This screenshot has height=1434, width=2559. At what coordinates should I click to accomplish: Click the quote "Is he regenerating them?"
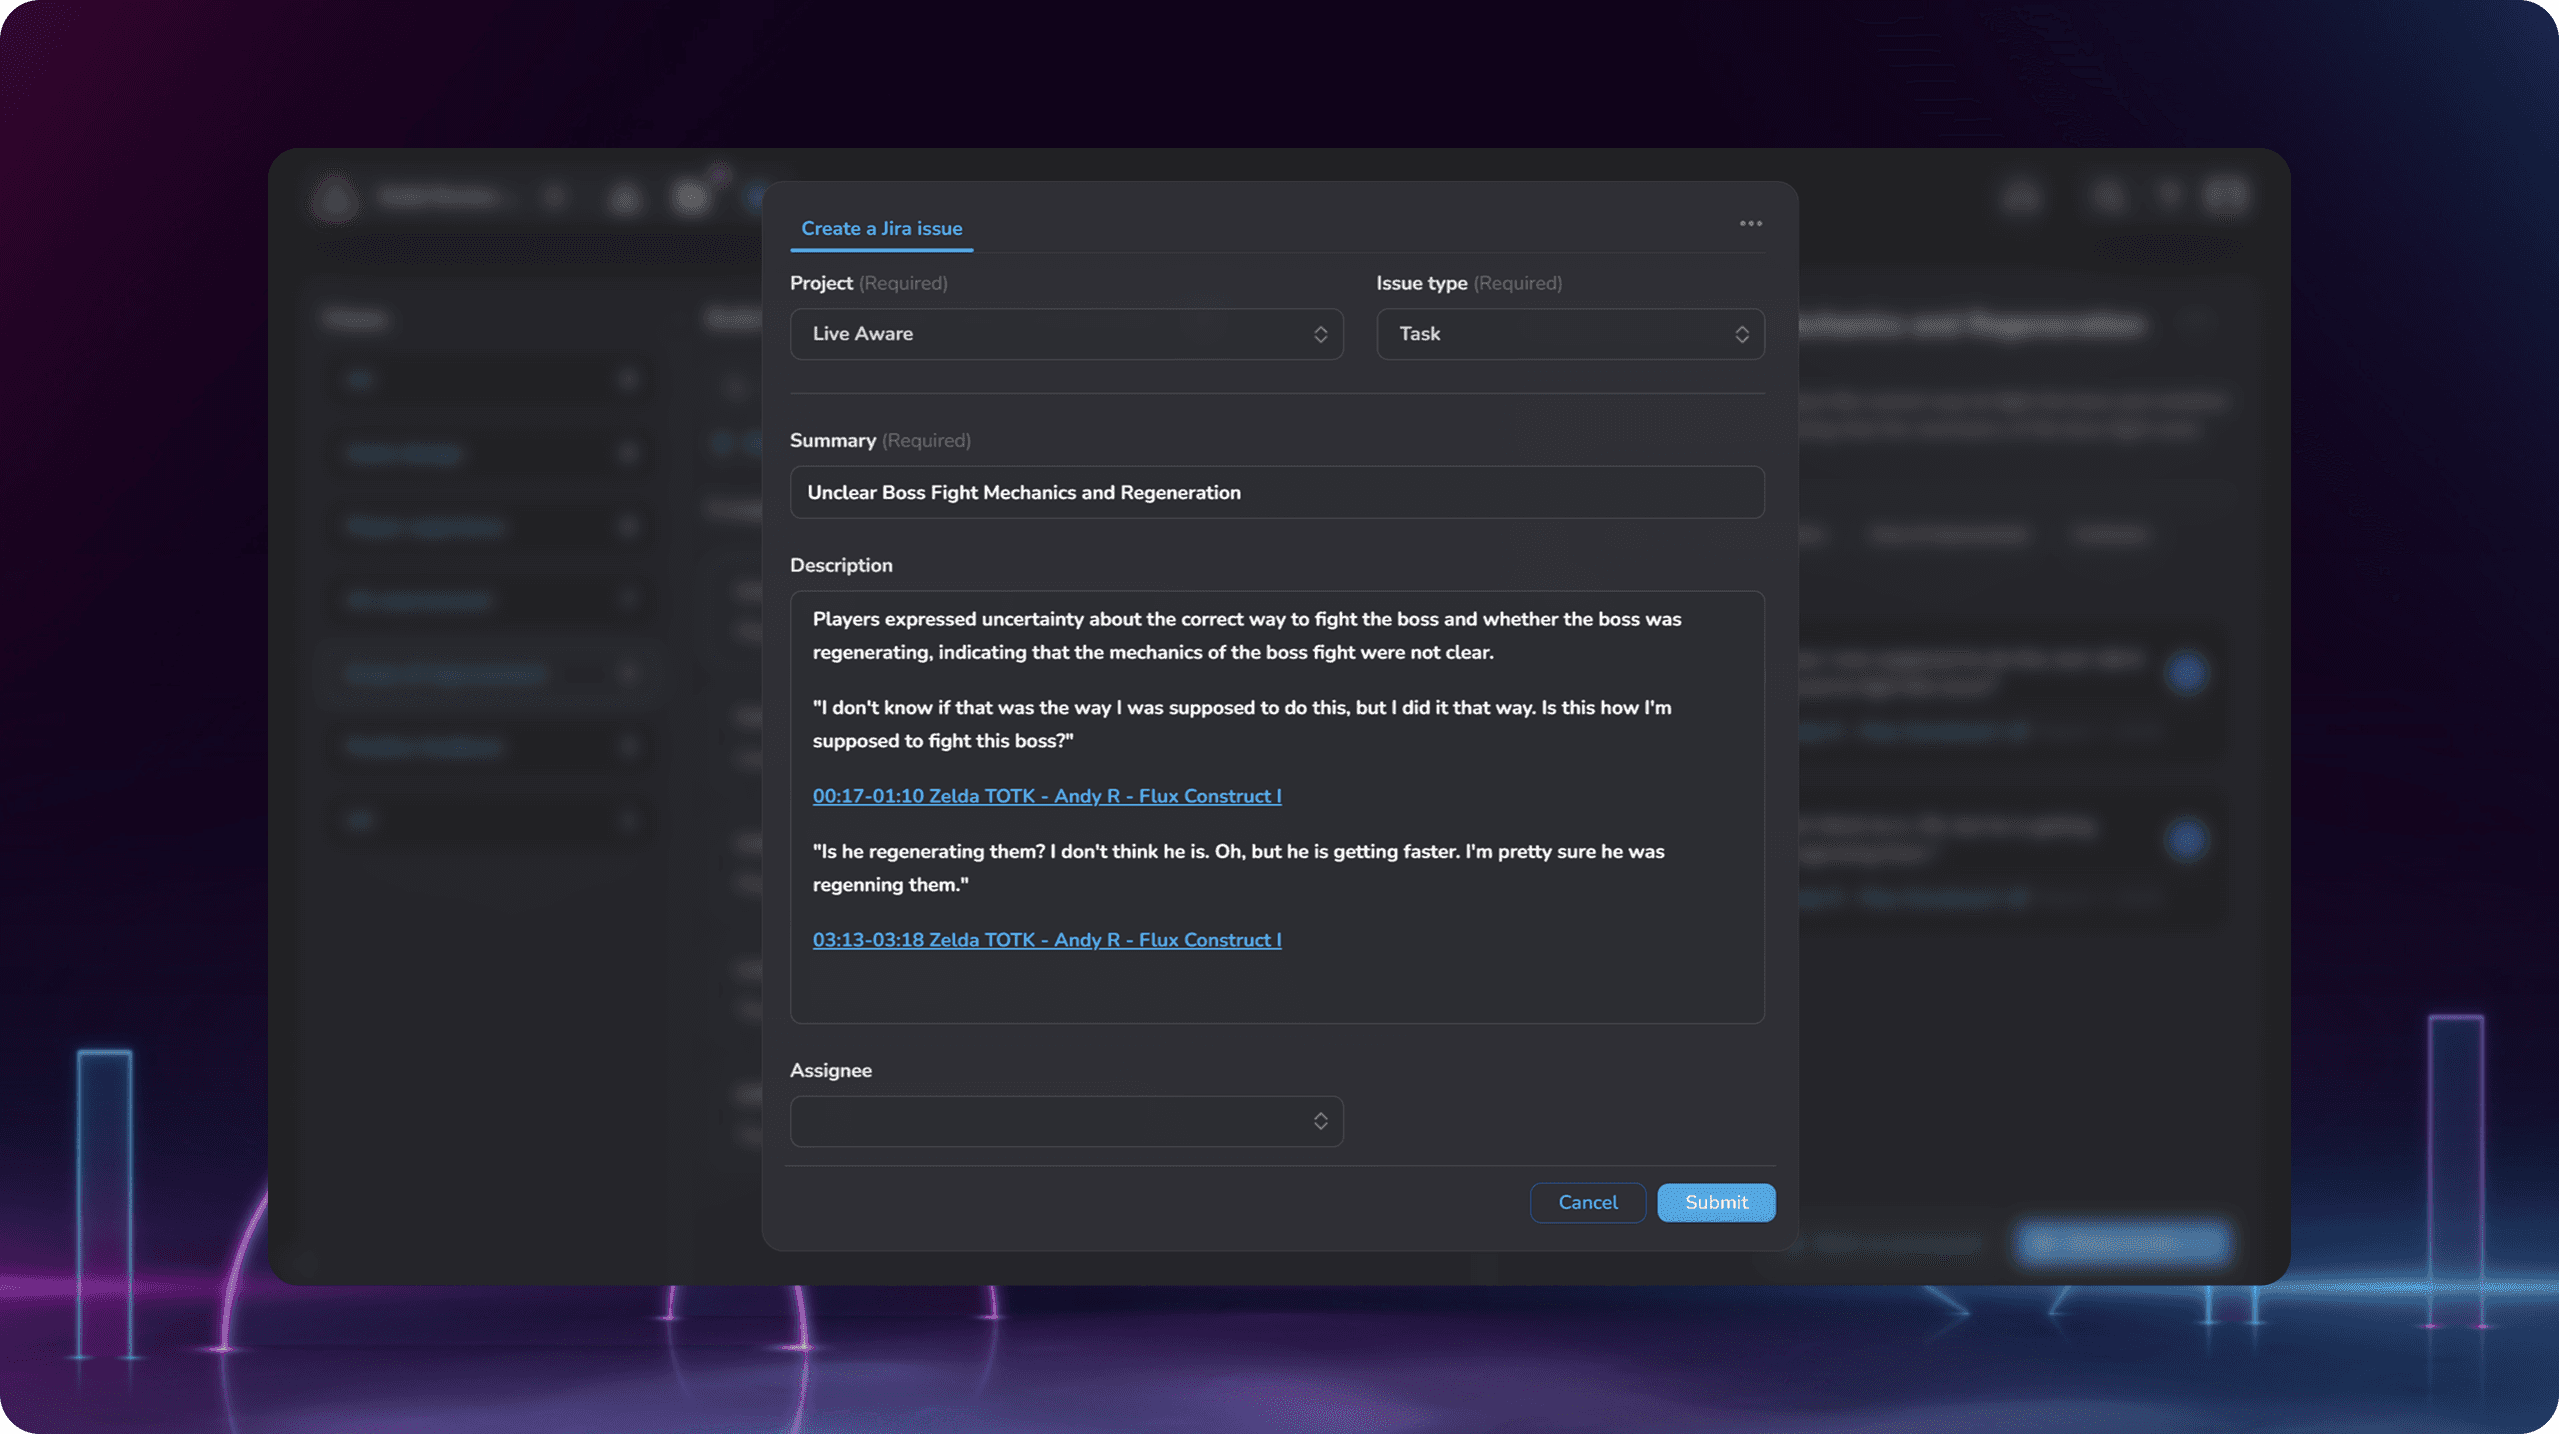coord(1238,868)
